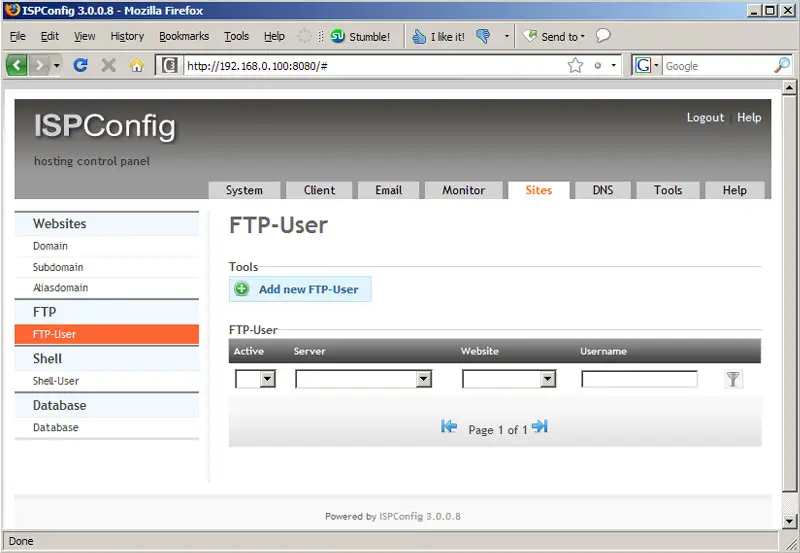Go to first page arrow icon
This screenshot has height=553, width=800.
click(x=449, y=426)
